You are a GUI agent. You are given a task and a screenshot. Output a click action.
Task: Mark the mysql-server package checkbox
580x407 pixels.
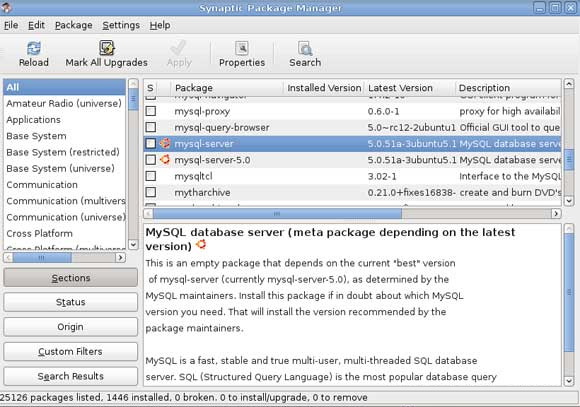click(151, 144)
